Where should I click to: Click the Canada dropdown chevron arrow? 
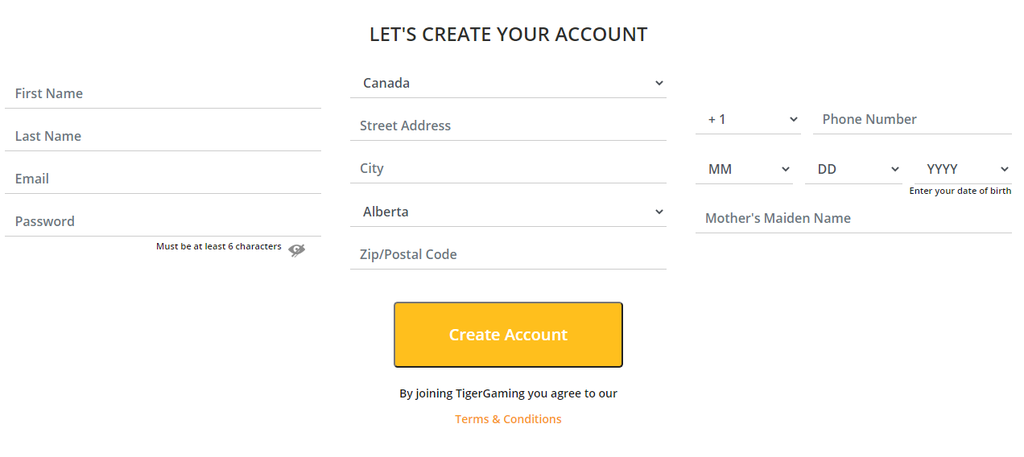(659, 83)
